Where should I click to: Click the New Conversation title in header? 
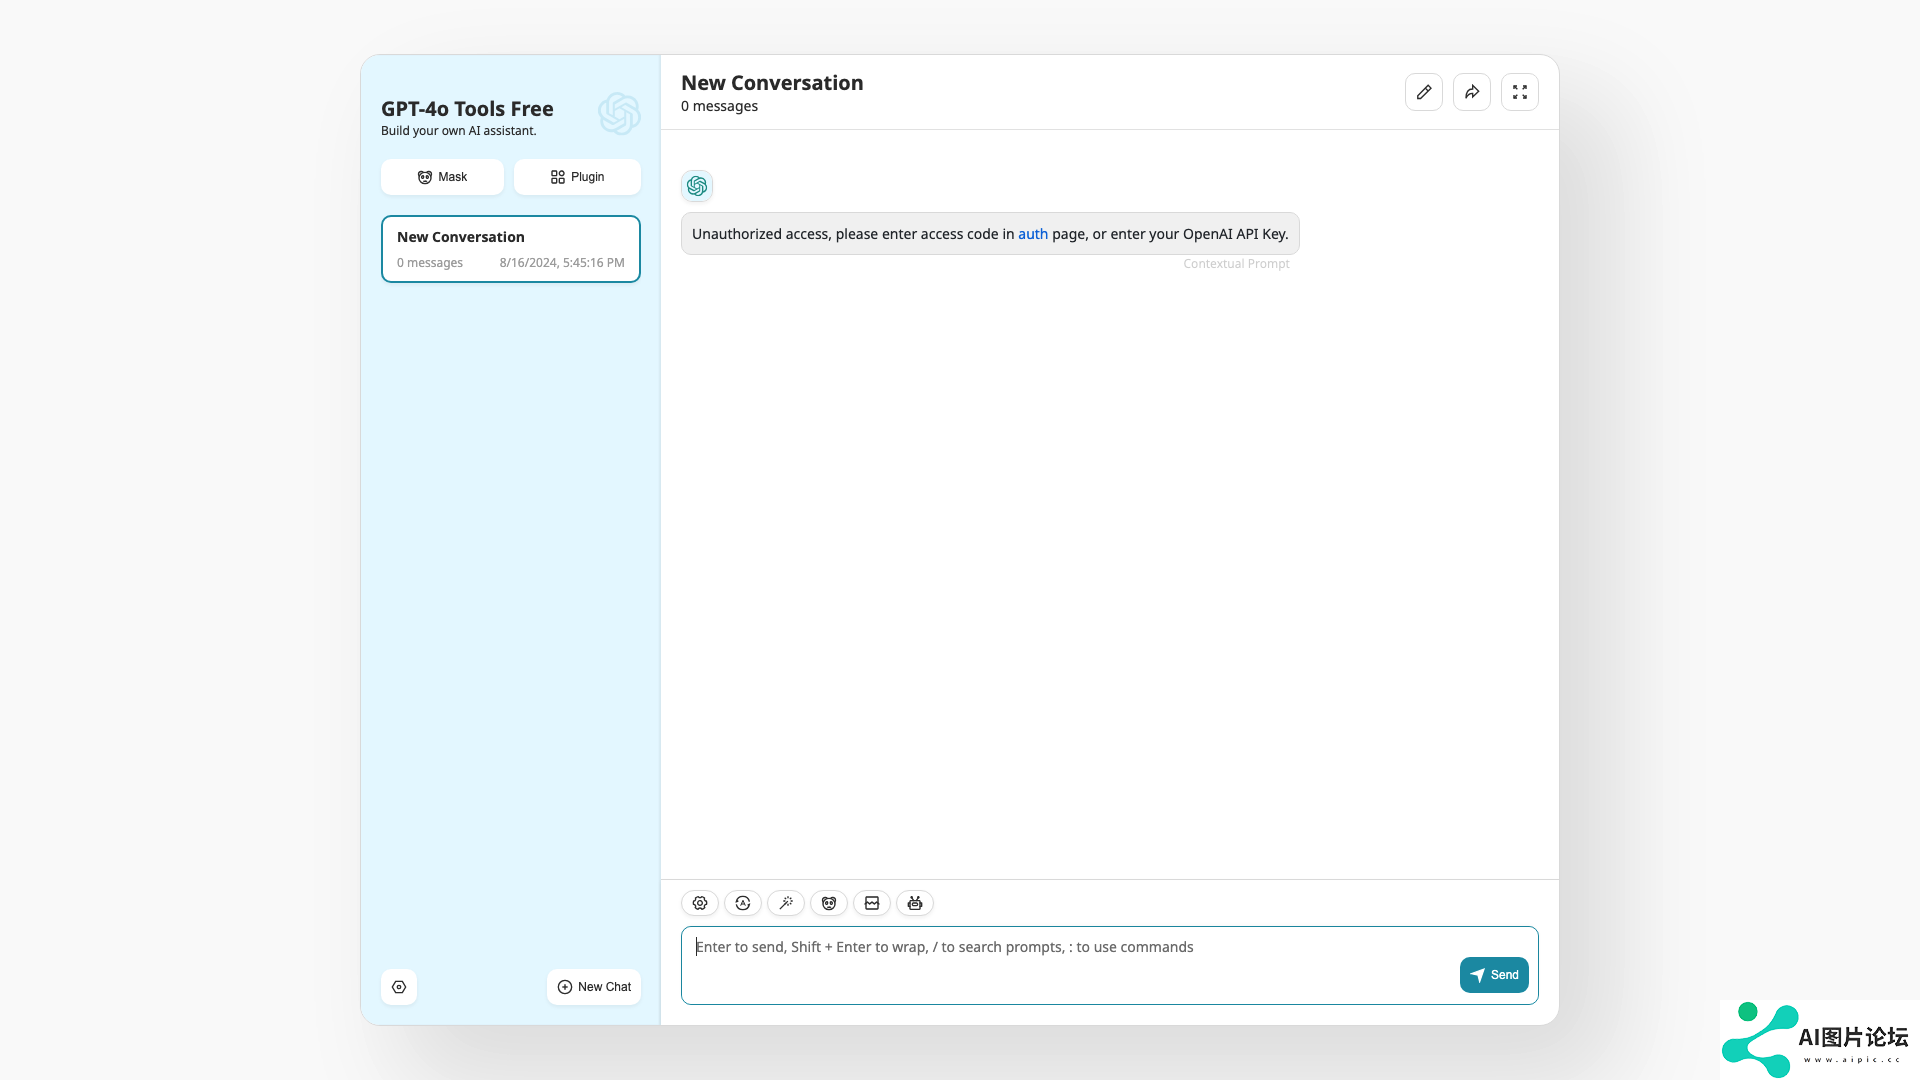(772, 83)
